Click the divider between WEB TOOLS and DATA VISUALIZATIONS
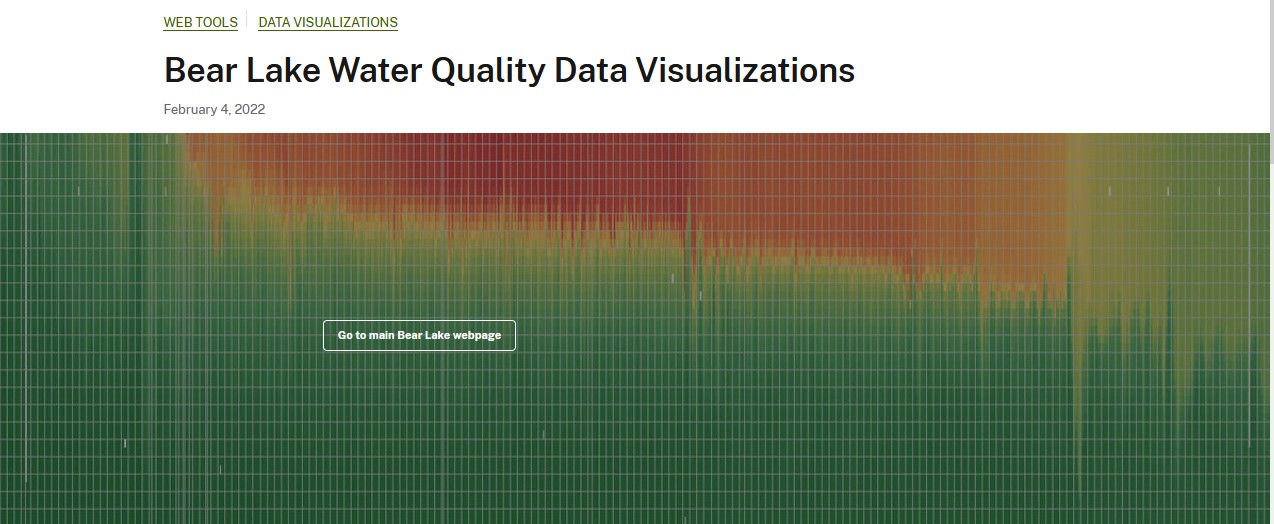The height and width of the screenshot is (524, 1274). tap(248, 22)
